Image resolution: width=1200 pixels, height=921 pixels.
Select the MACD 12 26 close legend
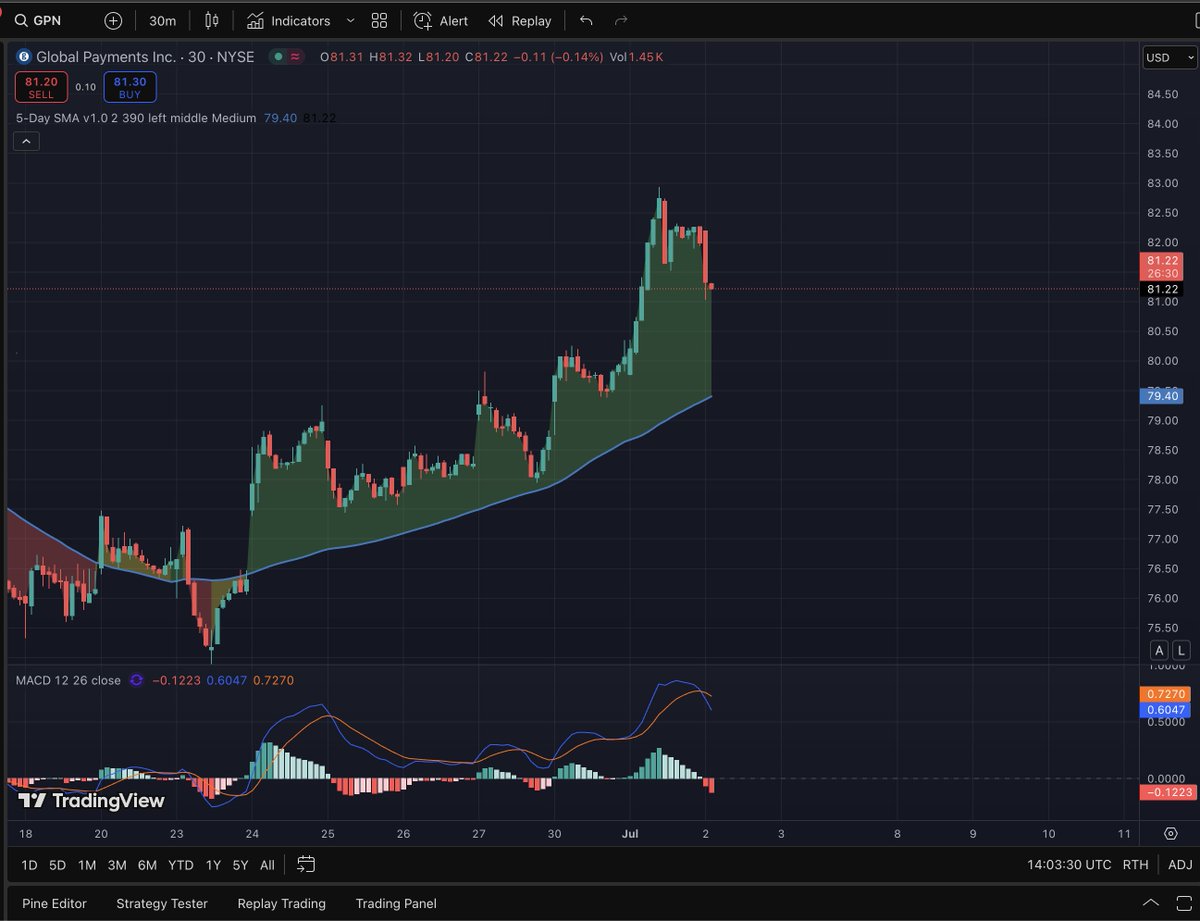(68, 680)
